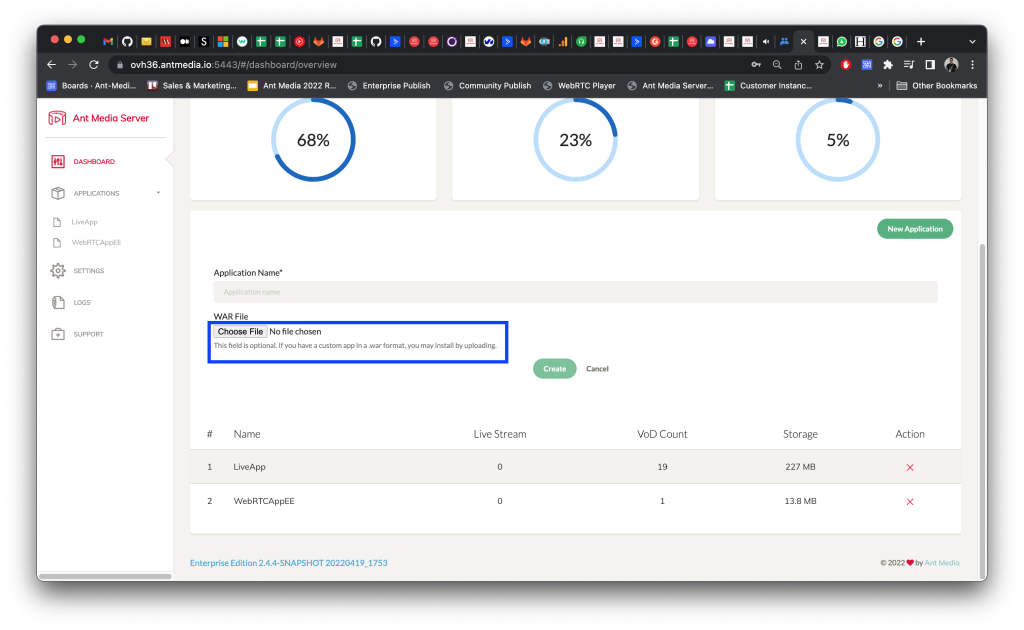Screen dimensions: 1024x630
Task: Open Sales & Marketing bookmark
Action: [192, 86]
